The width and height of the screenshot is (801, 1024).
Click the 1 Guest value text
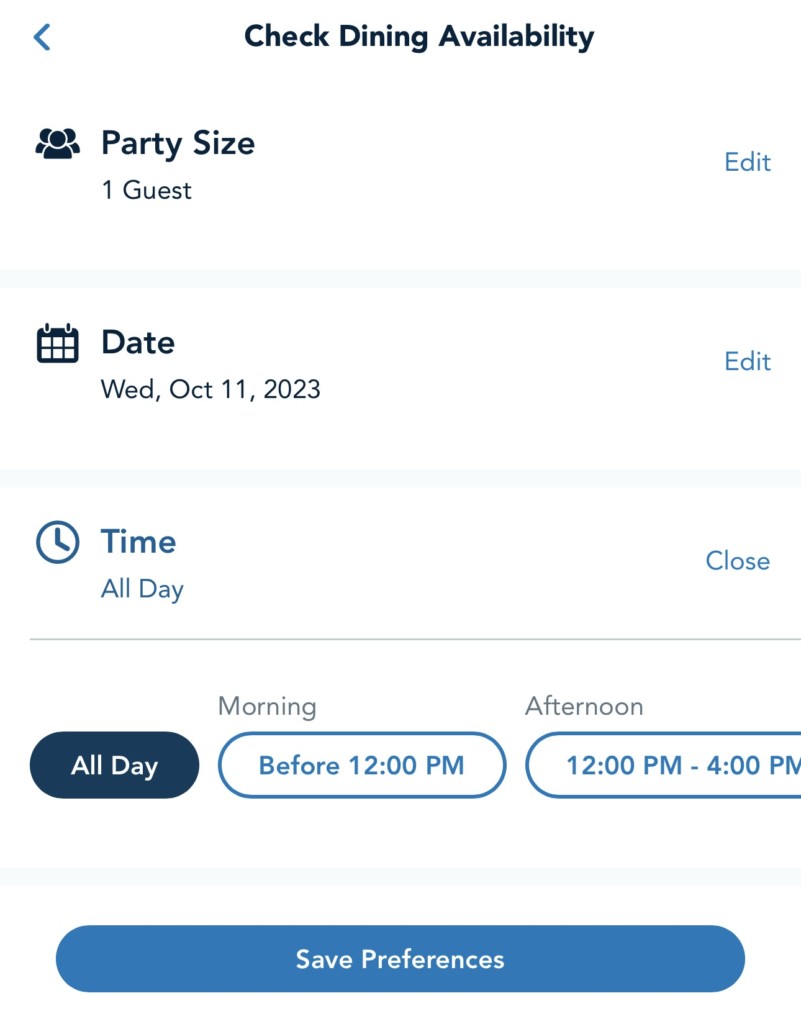(146, 190)
